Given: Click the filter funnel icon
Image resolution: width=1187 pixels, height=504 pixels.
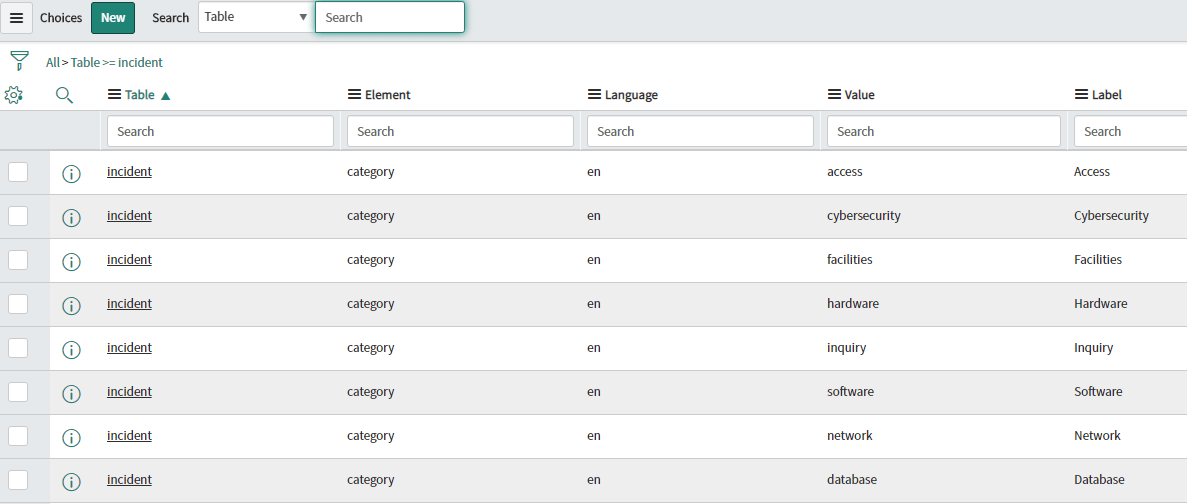Looking at the screenshot, I should pyautogui.click(x=19, y=61).
